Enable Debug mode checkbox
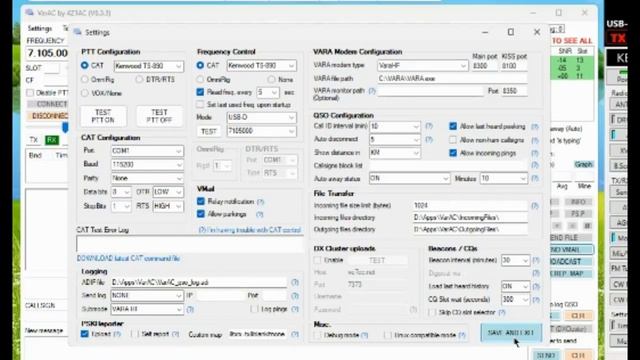This screenshot has height=360, width=640. click(x=317, y=335)
